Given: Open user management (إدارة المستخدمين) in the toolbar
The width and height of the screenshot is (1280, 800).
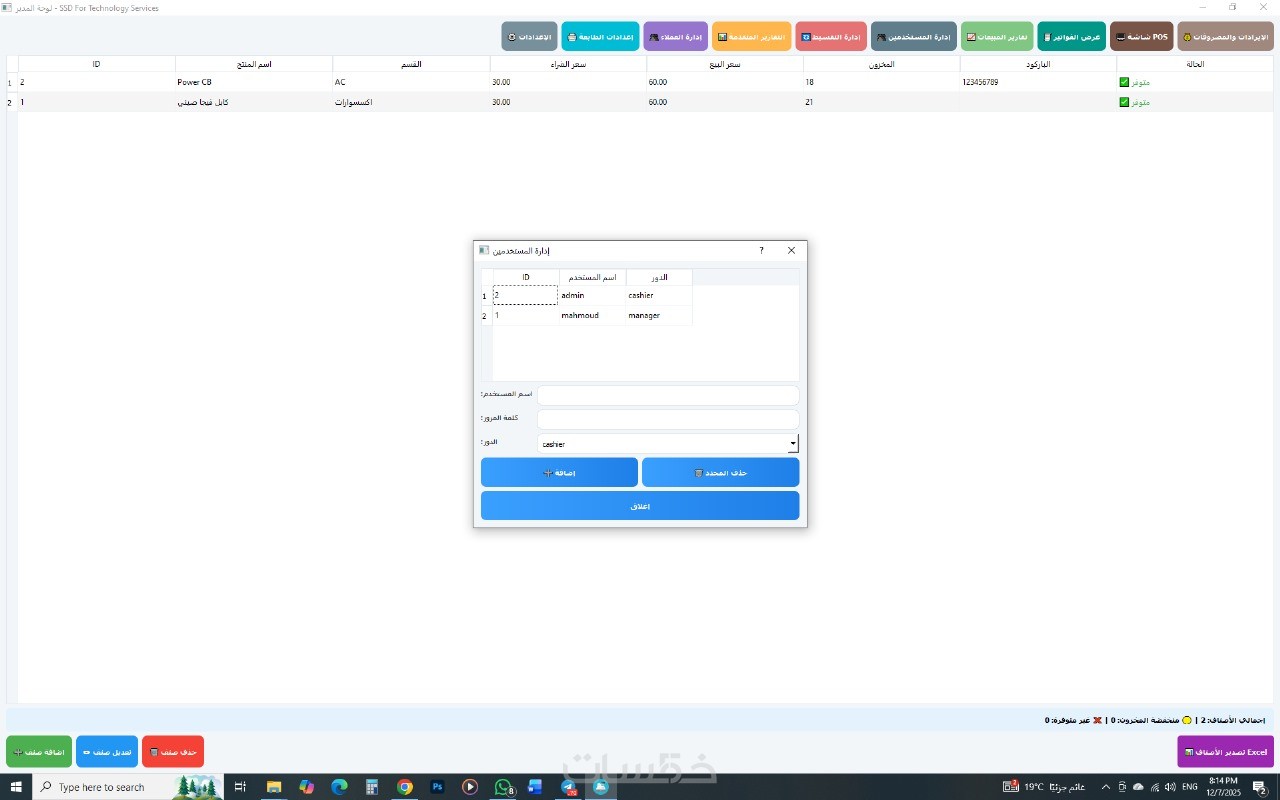Looking at the screenshot, I should pos(913,37).
